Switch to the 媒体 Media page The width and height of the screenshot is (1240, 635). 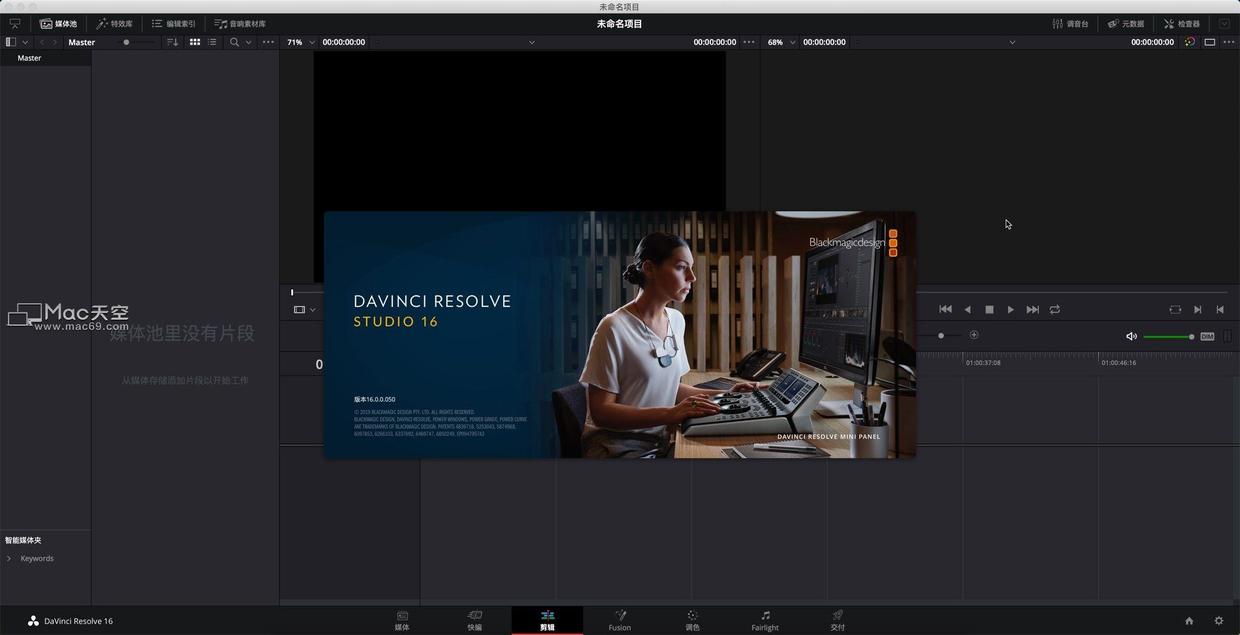click(402, 620)
